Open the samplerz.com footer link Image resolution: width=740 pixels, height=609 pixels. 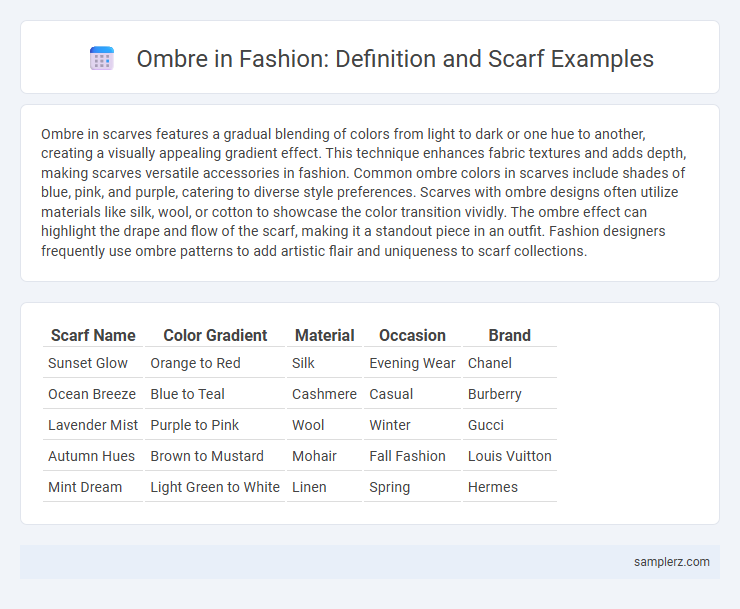(672, 562)
